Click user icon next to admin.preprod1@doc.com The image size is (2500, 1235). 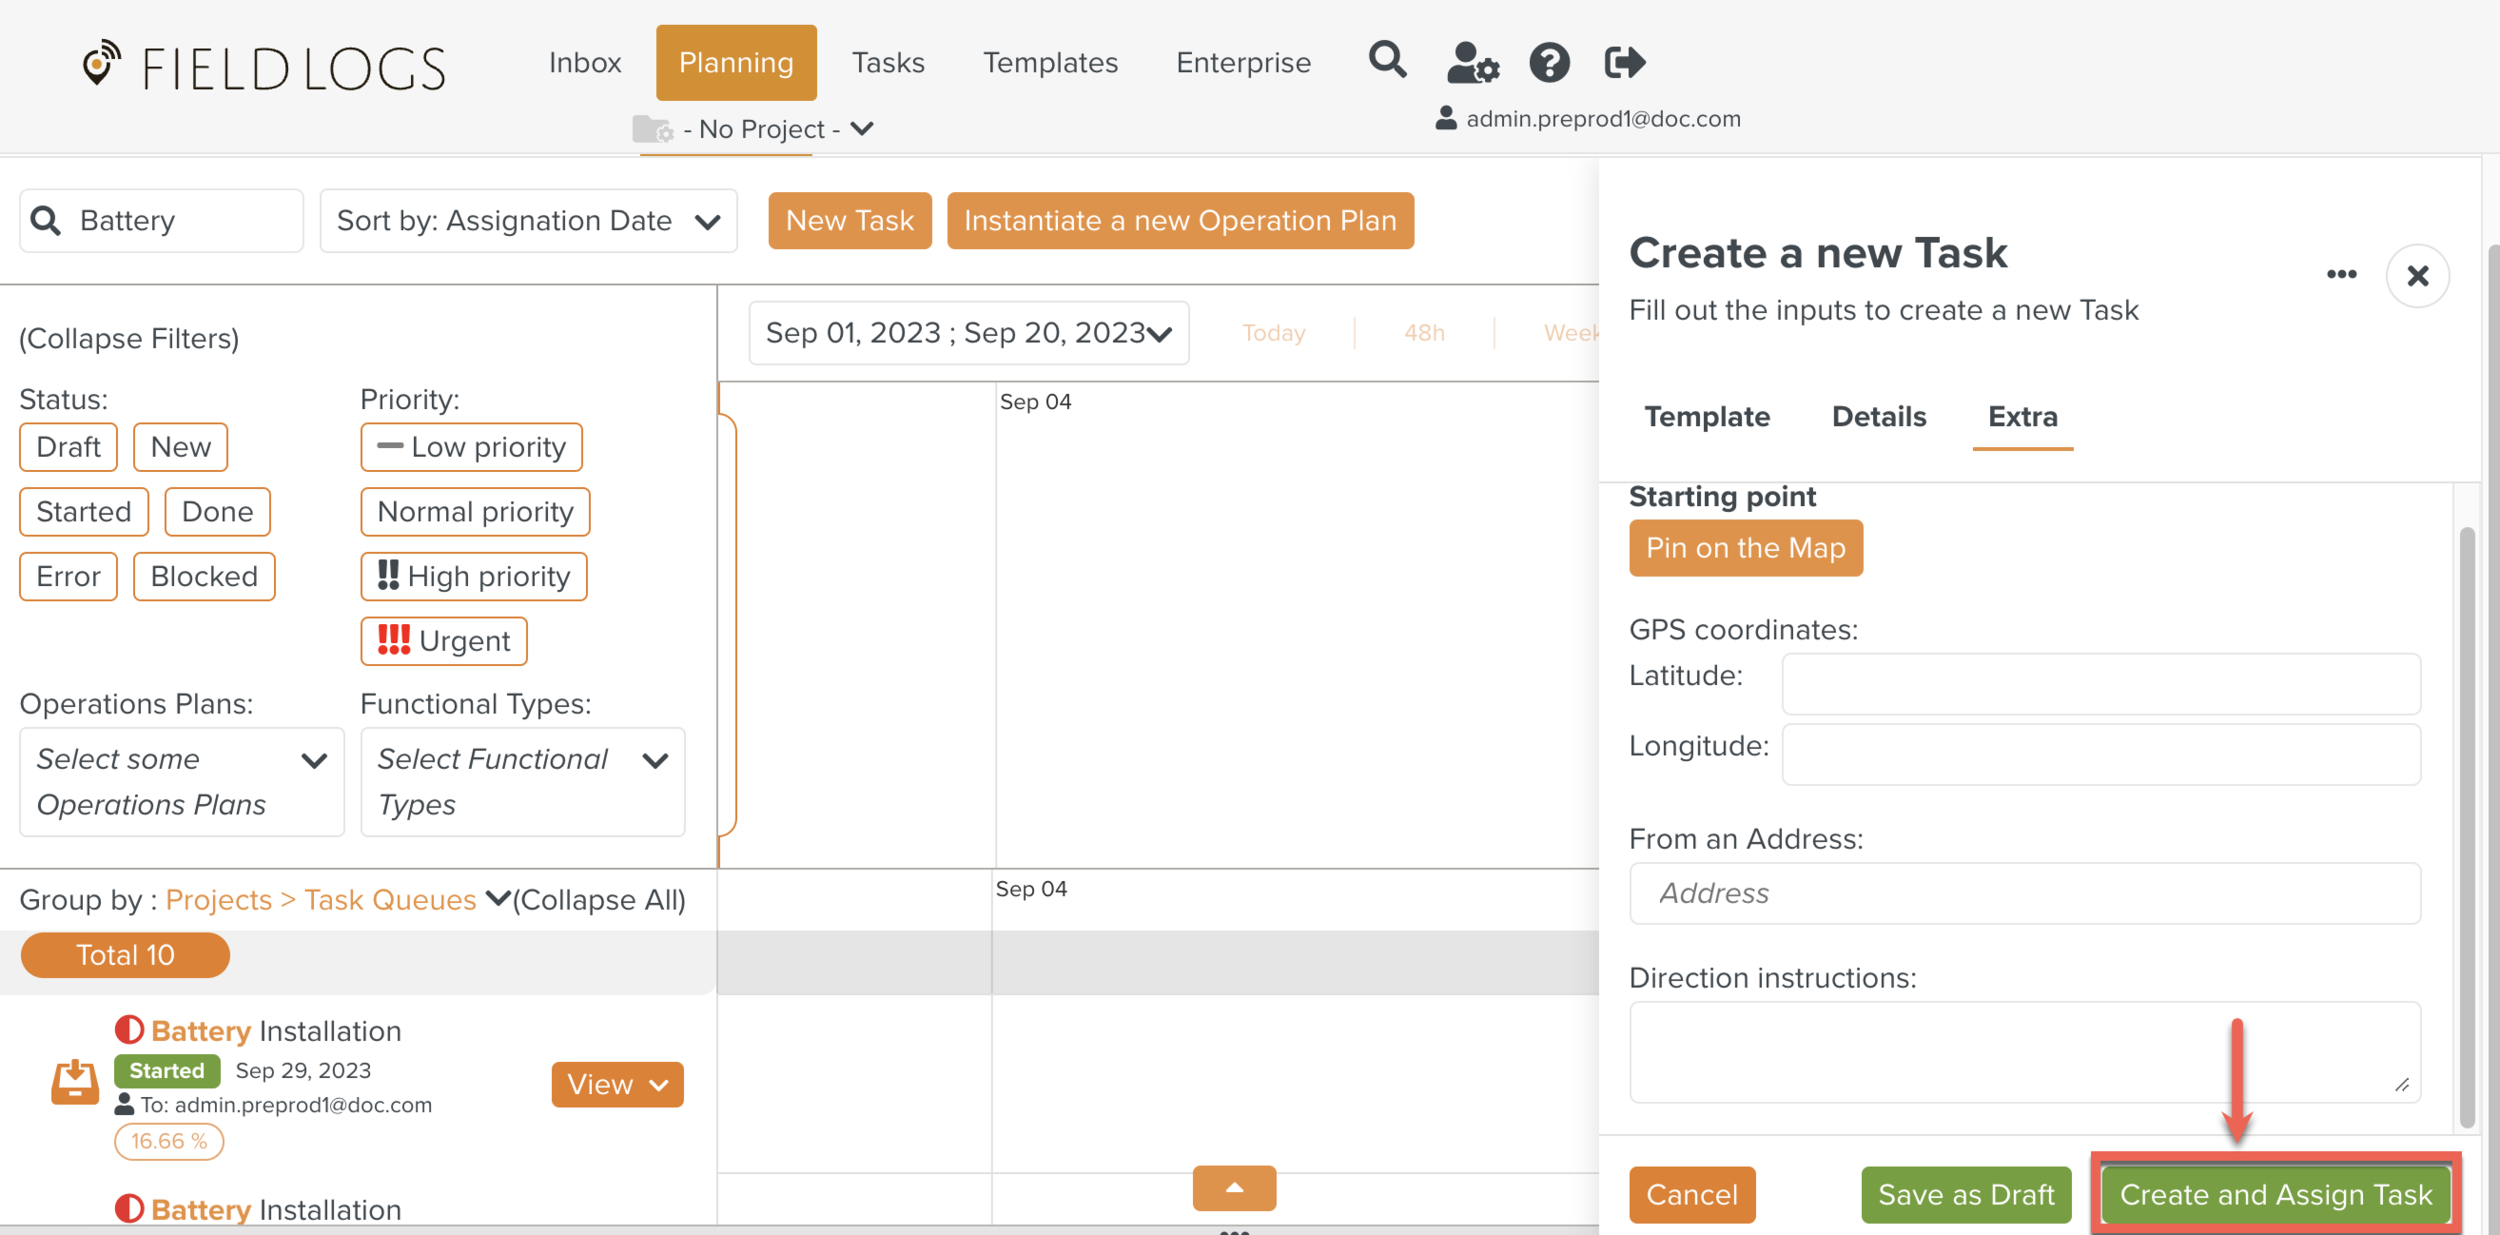(x=1445, y=118)
